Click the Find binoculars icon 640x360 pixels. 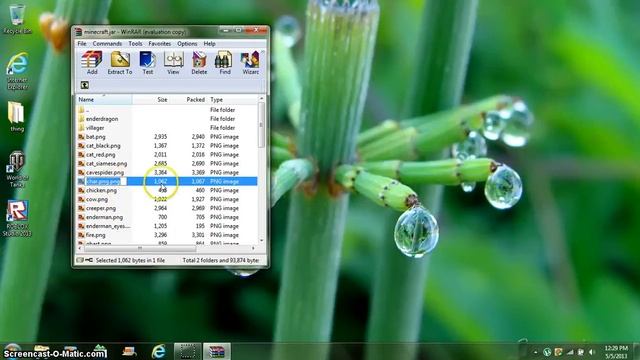tap(224, 62)
